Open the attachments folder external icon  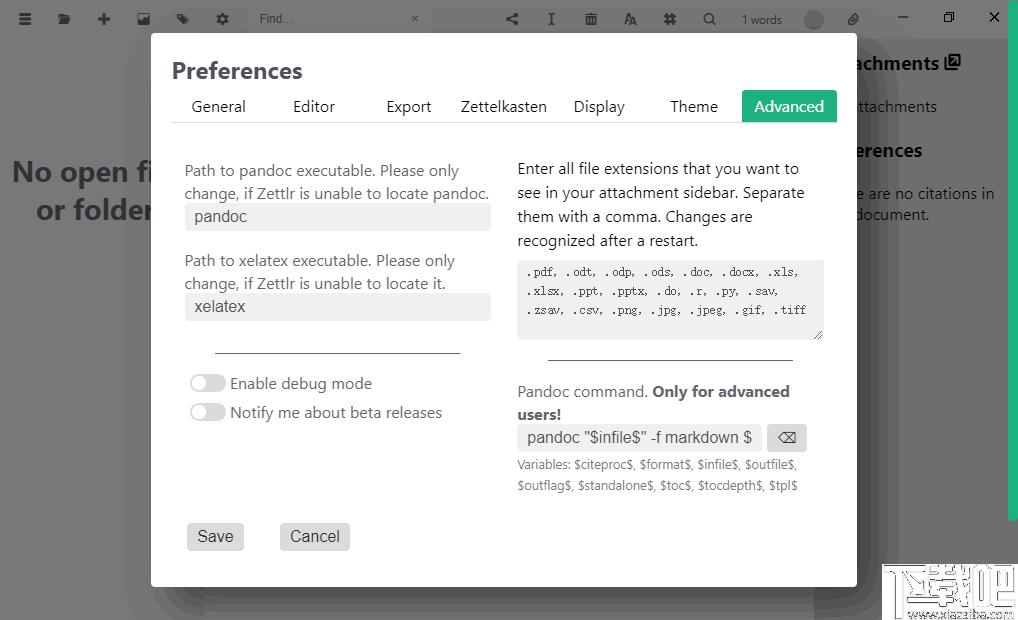pos(952,62)
